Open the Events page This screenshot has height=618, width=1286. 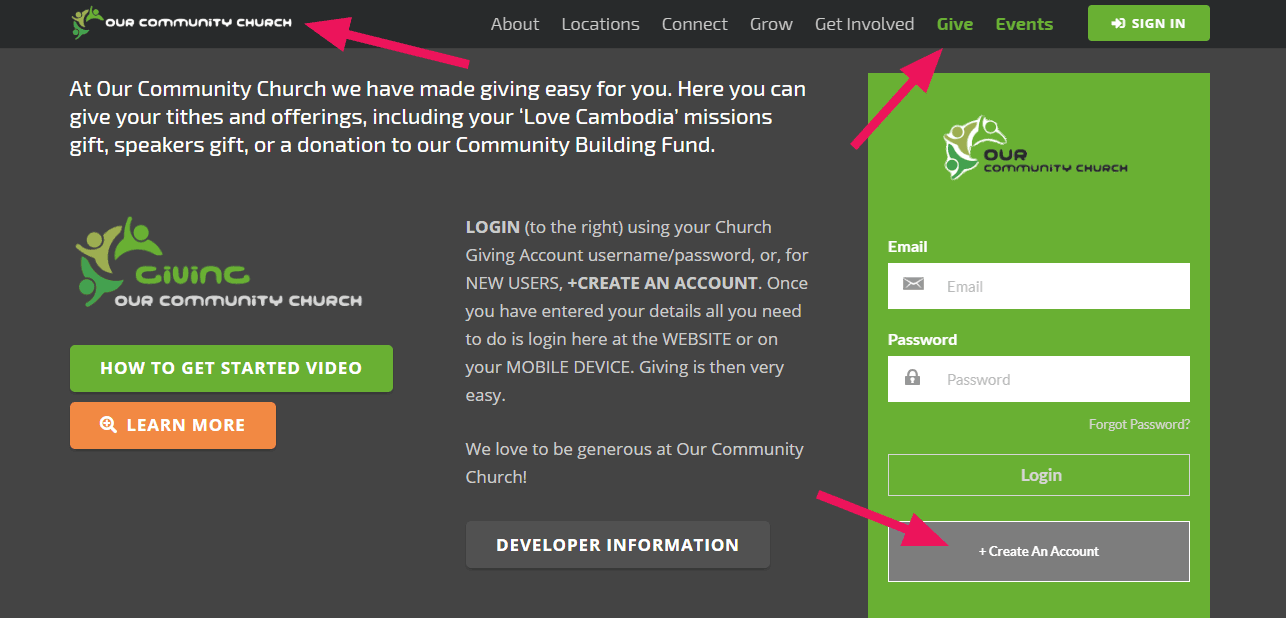coord(1024,24)
